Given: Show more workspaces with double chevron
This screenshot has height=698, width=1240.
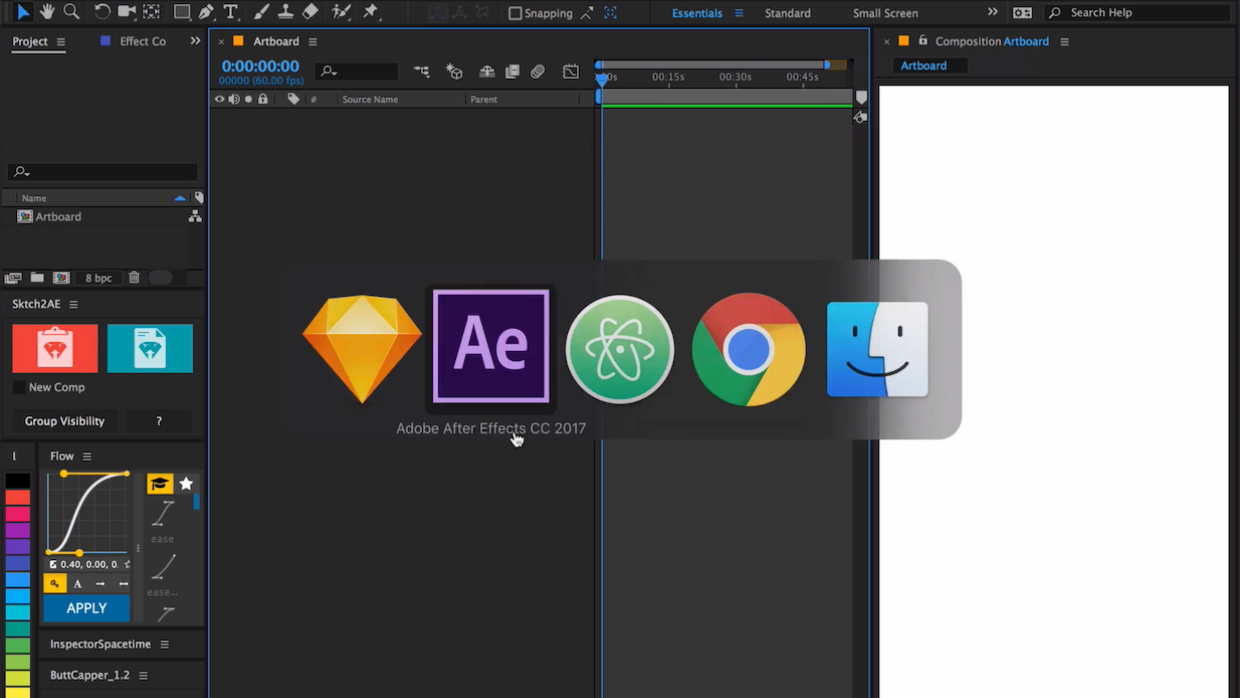Looking at the screenshot, I should pyautogui.click(x=992, y=13).
